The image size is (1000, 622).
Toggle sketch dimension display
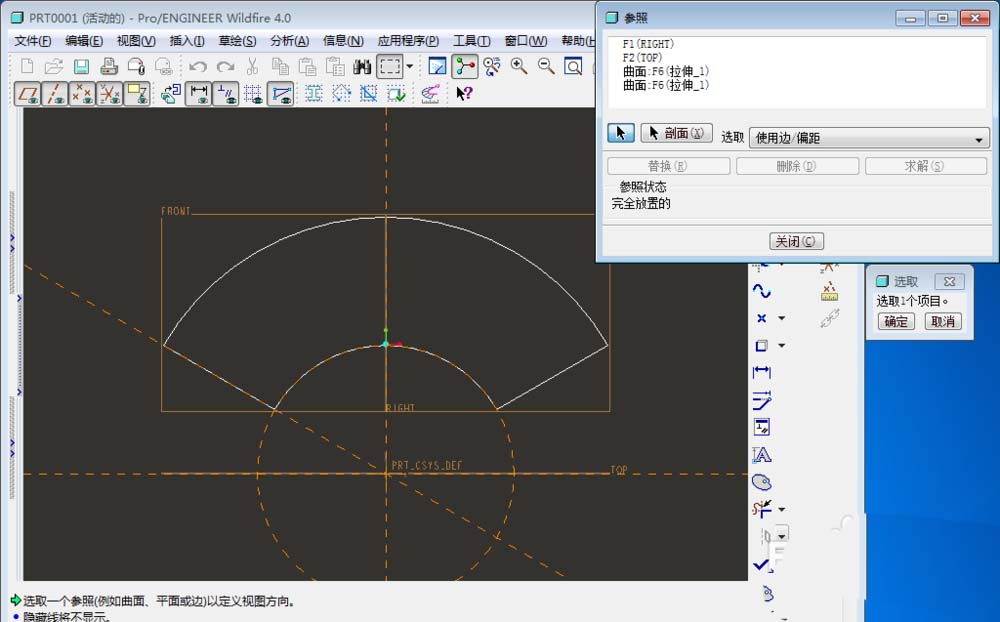199,94
